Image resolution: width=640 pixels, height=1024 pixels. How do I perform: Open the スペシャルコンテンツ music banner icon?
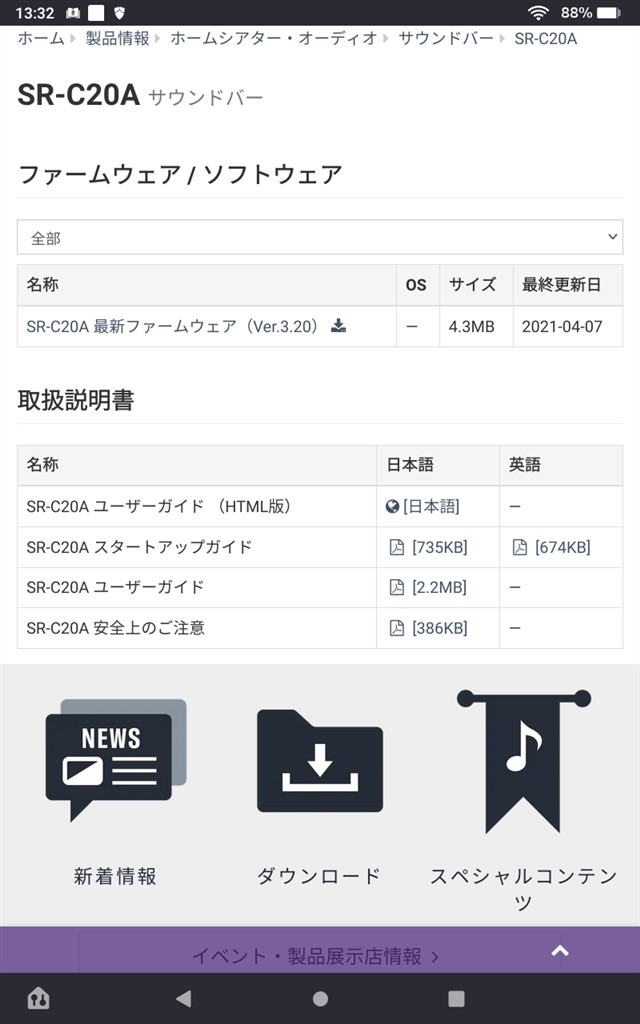tap(524, 761)
